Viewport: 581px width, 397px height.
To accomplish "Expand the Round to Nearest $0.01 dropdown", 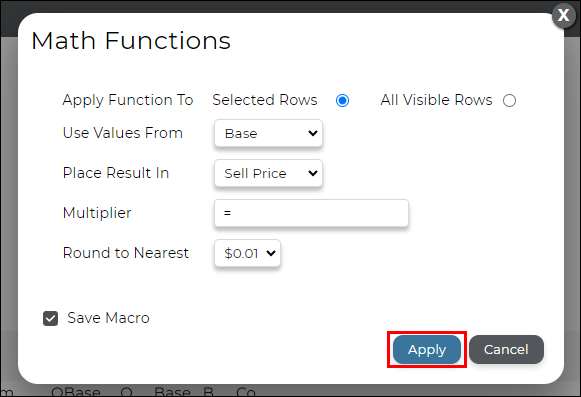I will click(x=247, y=253).
